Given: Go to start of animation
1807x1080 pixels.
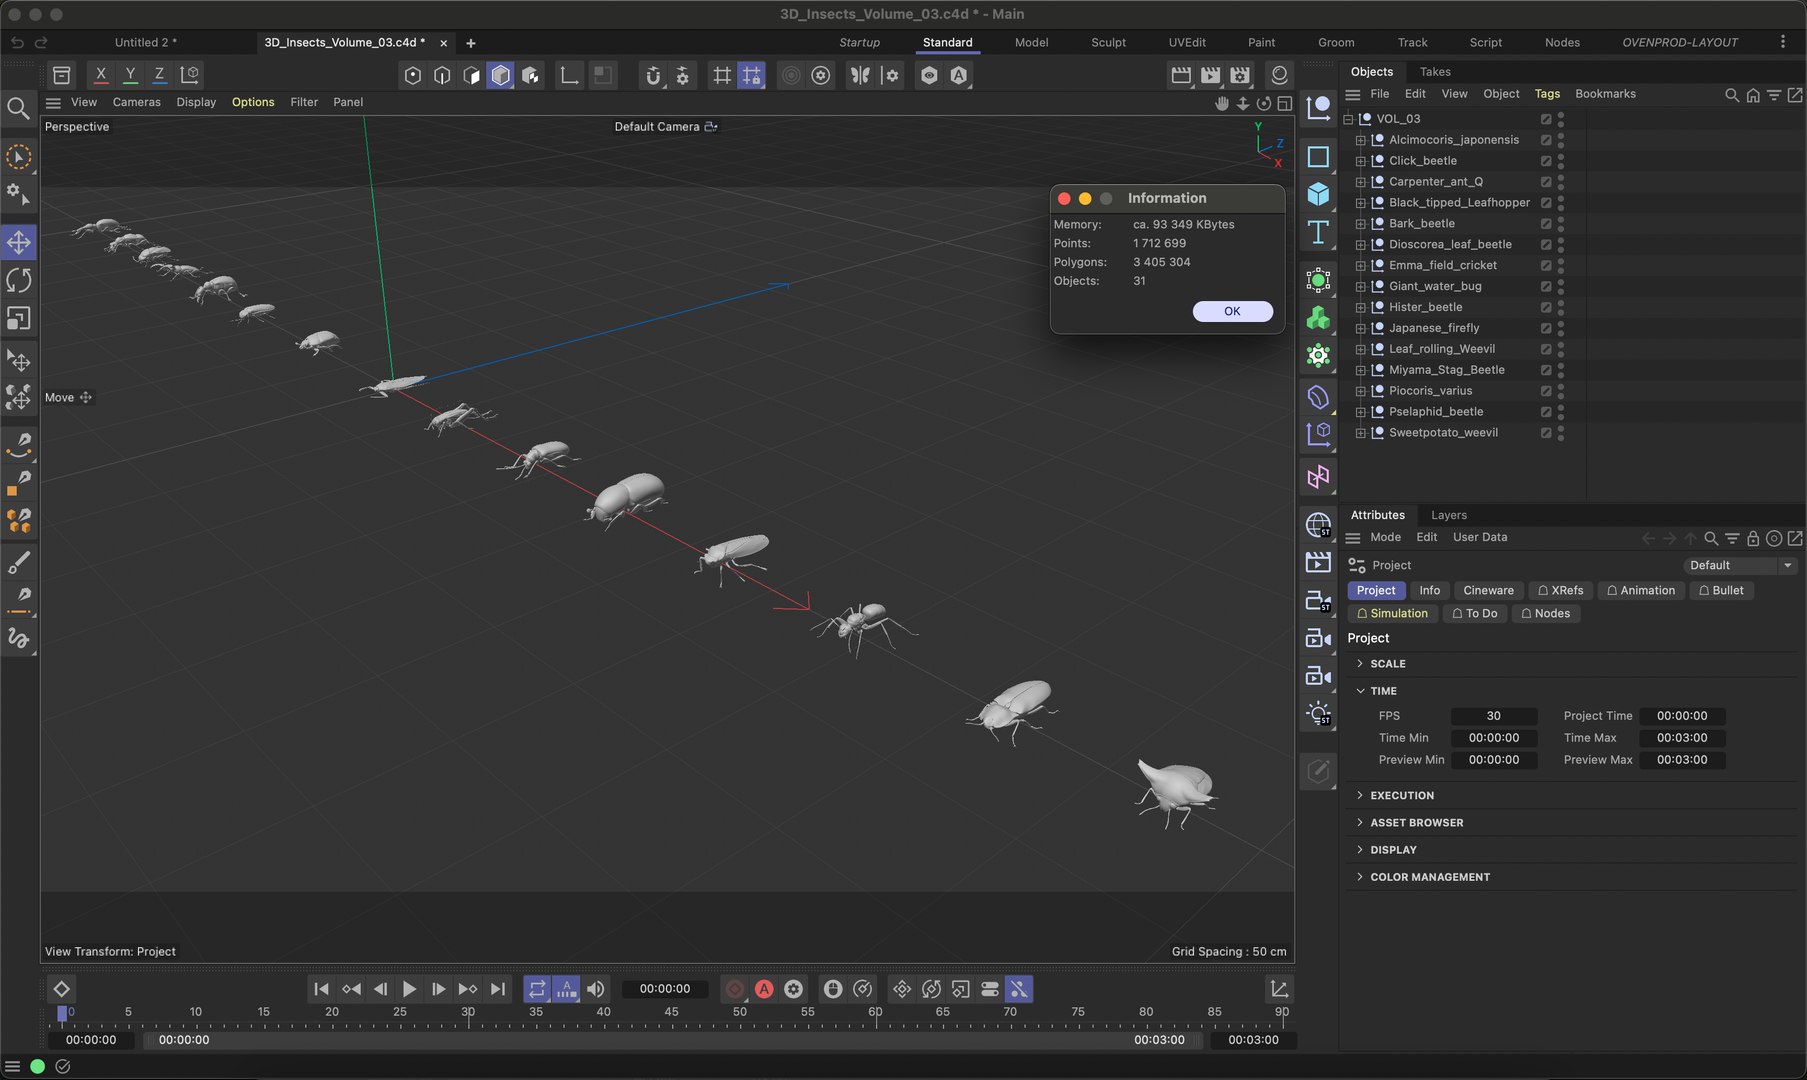Looking at the screenshot, I should pyautogui.click(x=321, y=989).
